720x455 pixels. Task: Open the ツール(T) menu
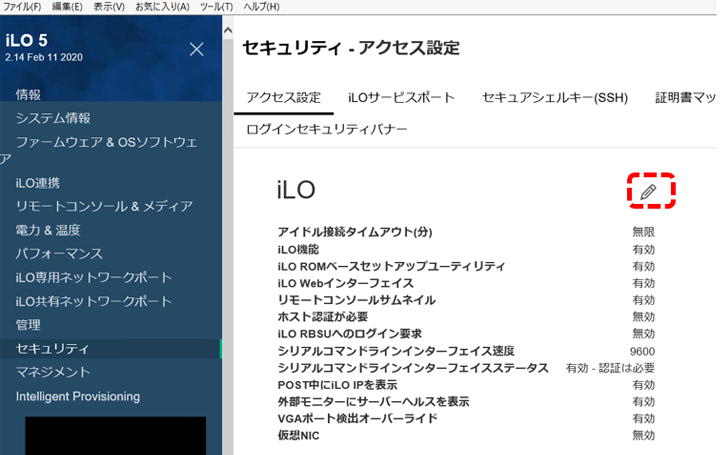[216, 7]
